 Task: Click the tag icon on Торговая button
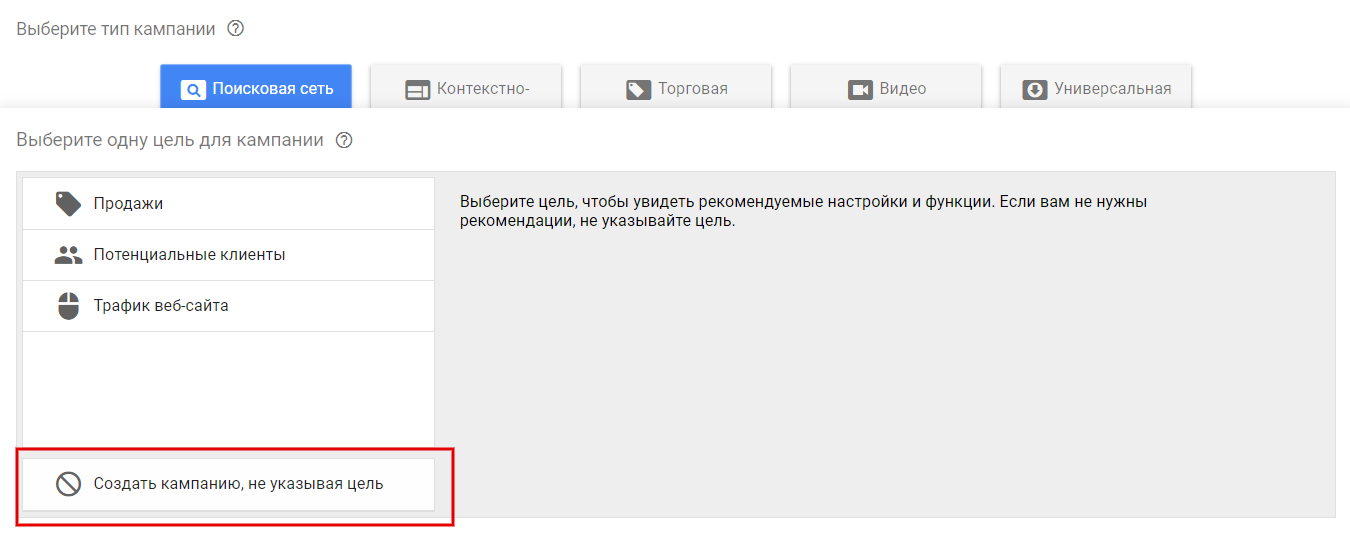click(x=638, y=90)
